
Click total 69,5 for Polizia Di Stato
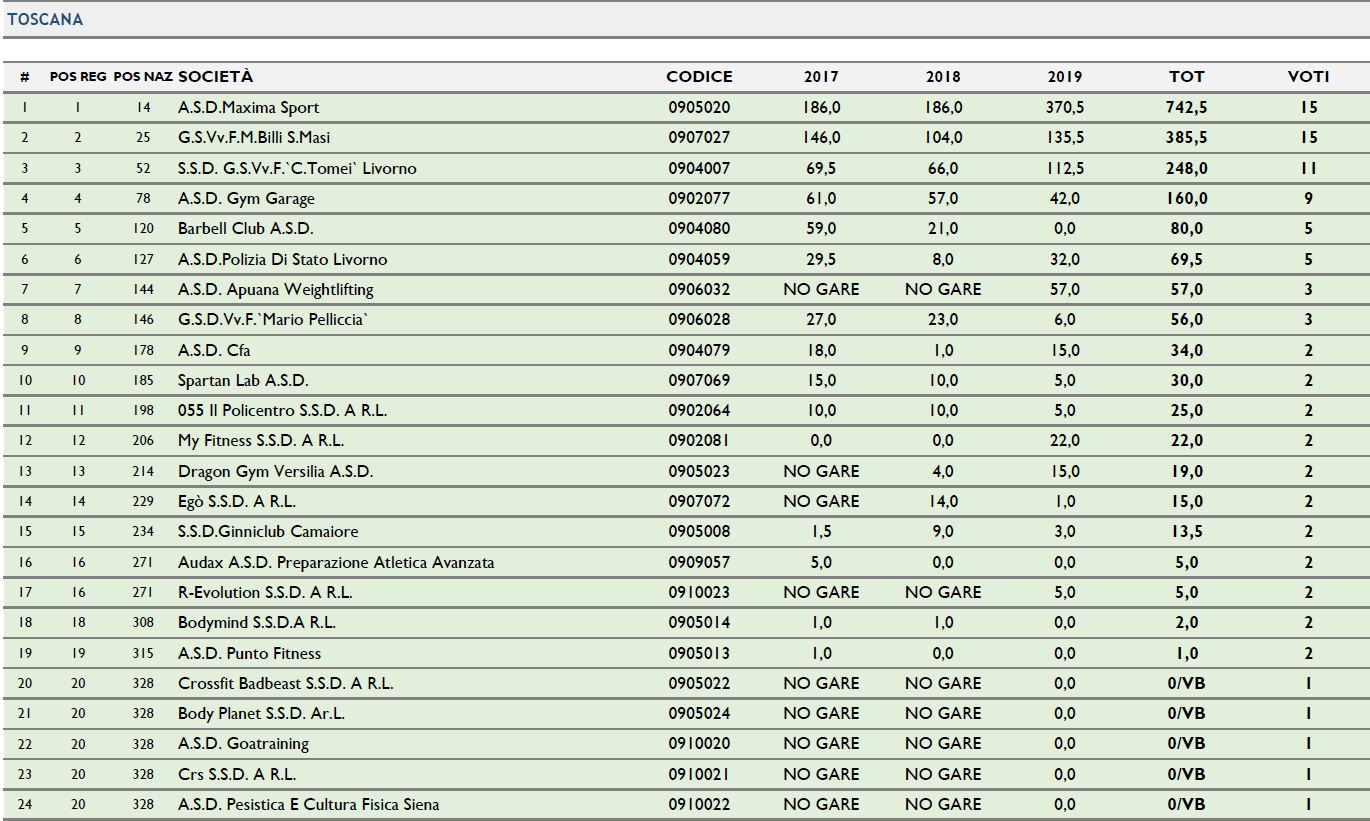point(1187,259)
